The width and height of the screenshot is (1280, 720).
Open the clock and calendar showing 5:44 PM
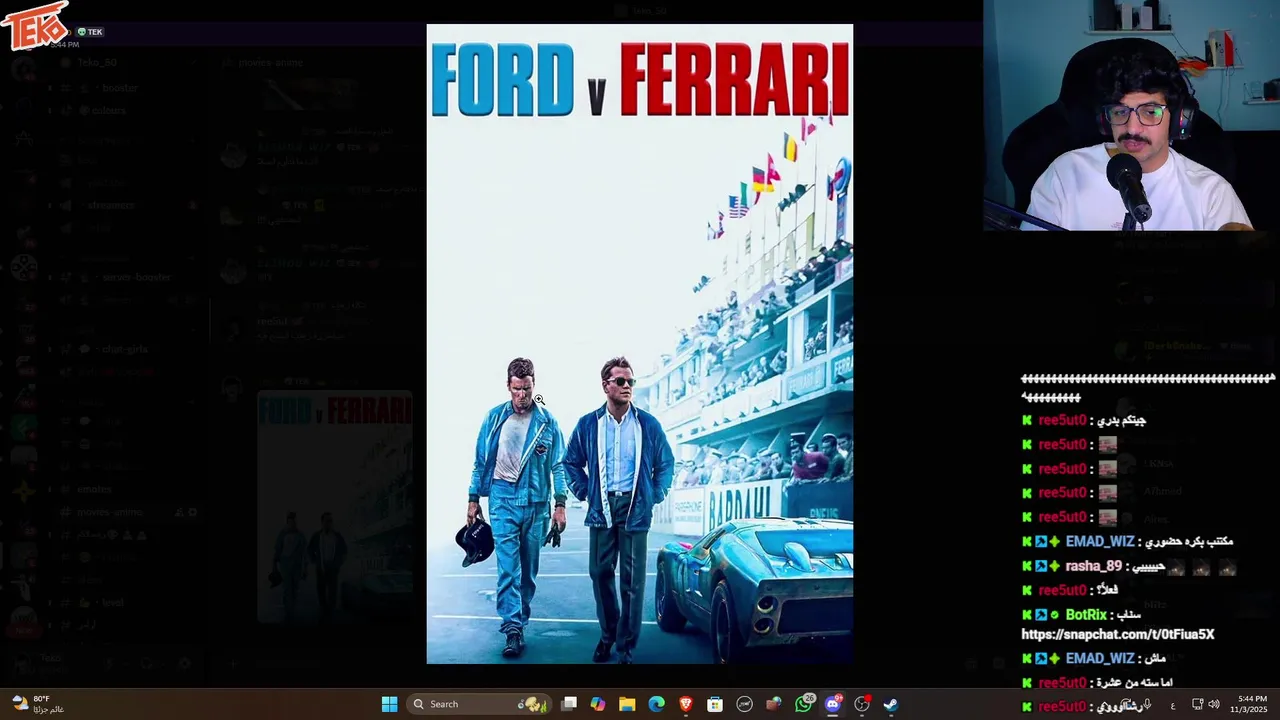(x=1251, y=704)
